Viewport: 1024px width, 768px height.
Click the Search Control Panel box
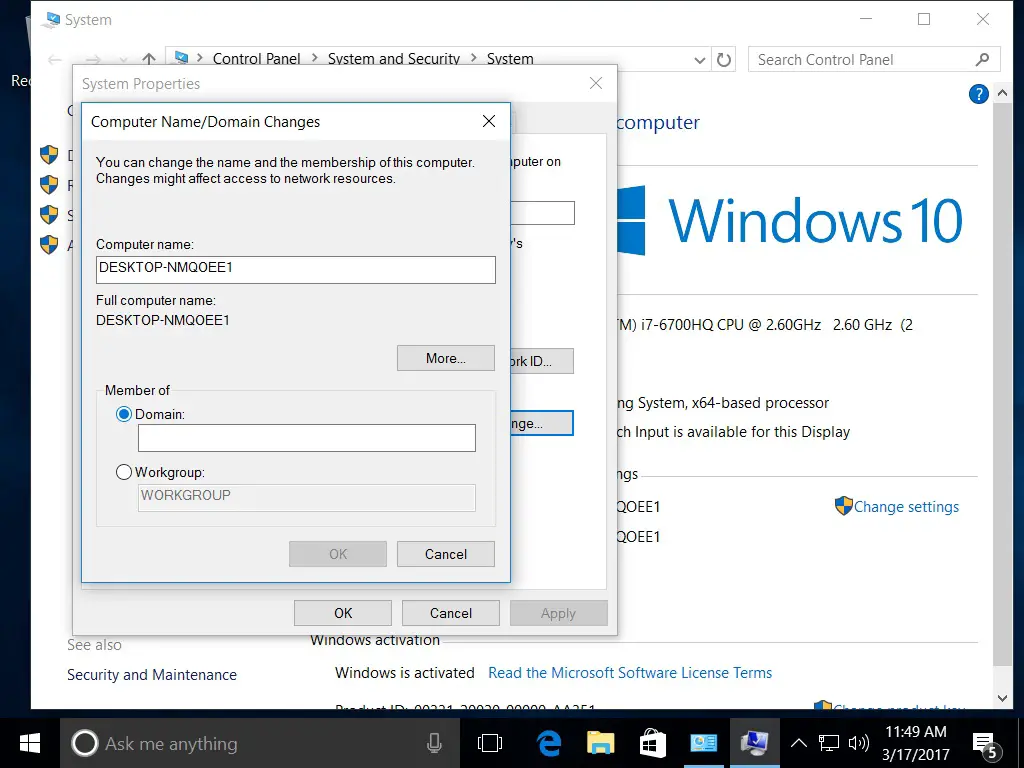(x=874, y=59)
